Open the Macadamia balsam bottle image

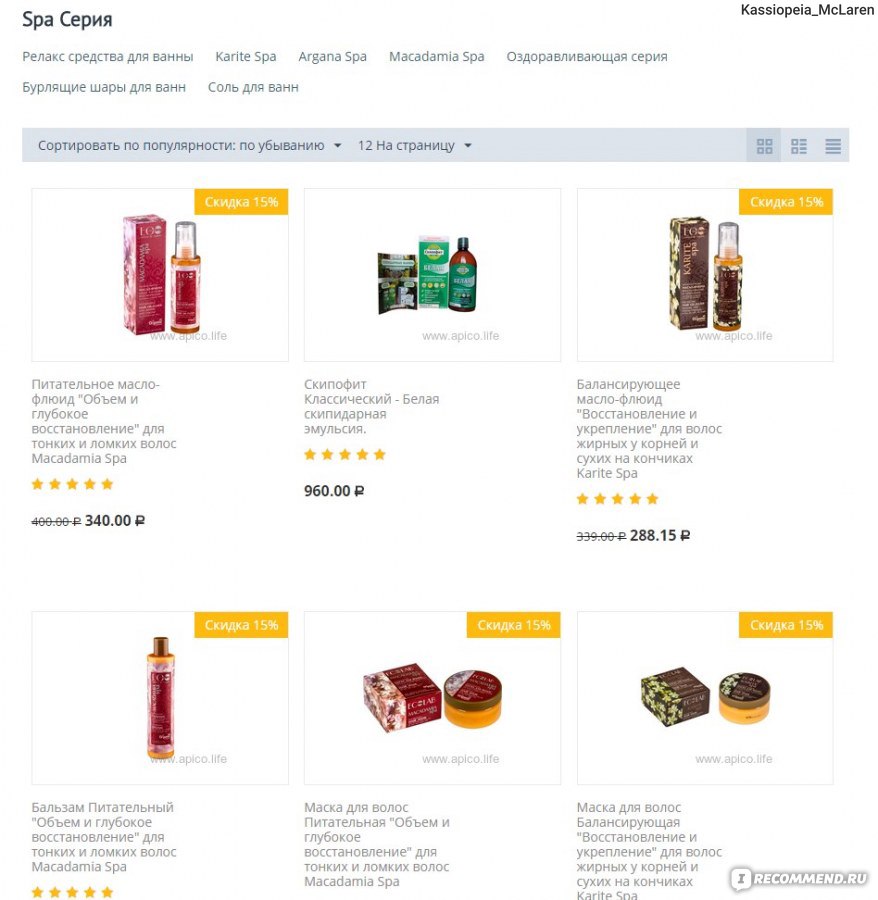point(160,698)
